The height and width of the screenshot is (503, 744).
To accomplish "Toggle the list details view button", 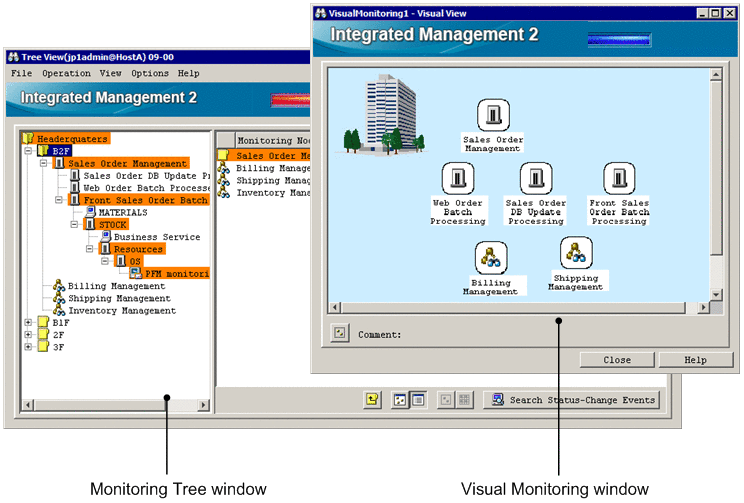I will 419,400.
